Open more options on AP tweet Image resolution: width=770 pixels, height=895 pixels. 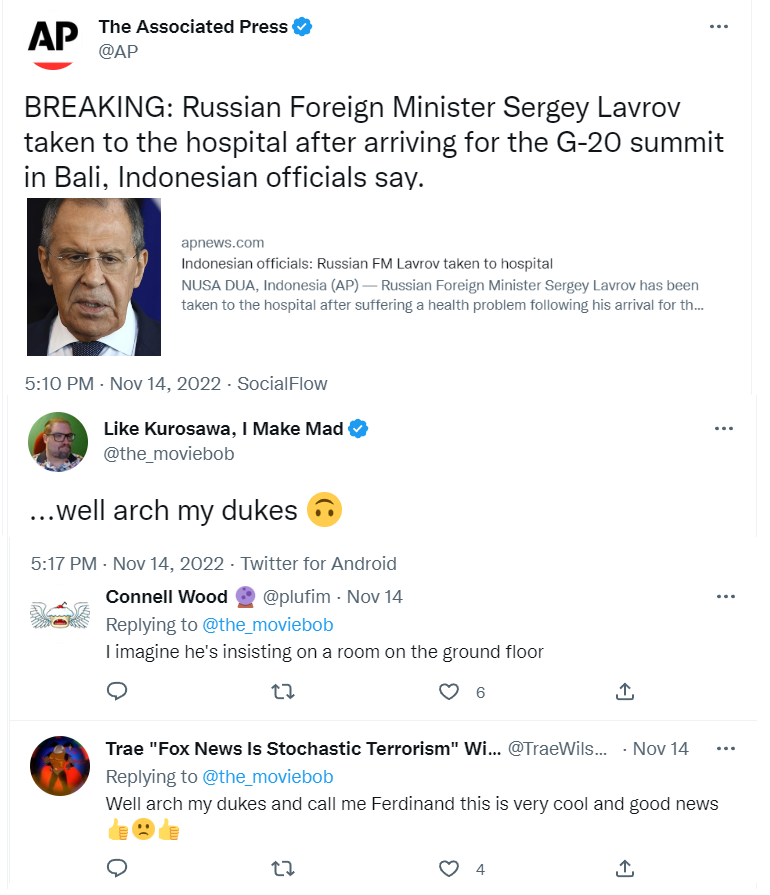coord(719,27)
